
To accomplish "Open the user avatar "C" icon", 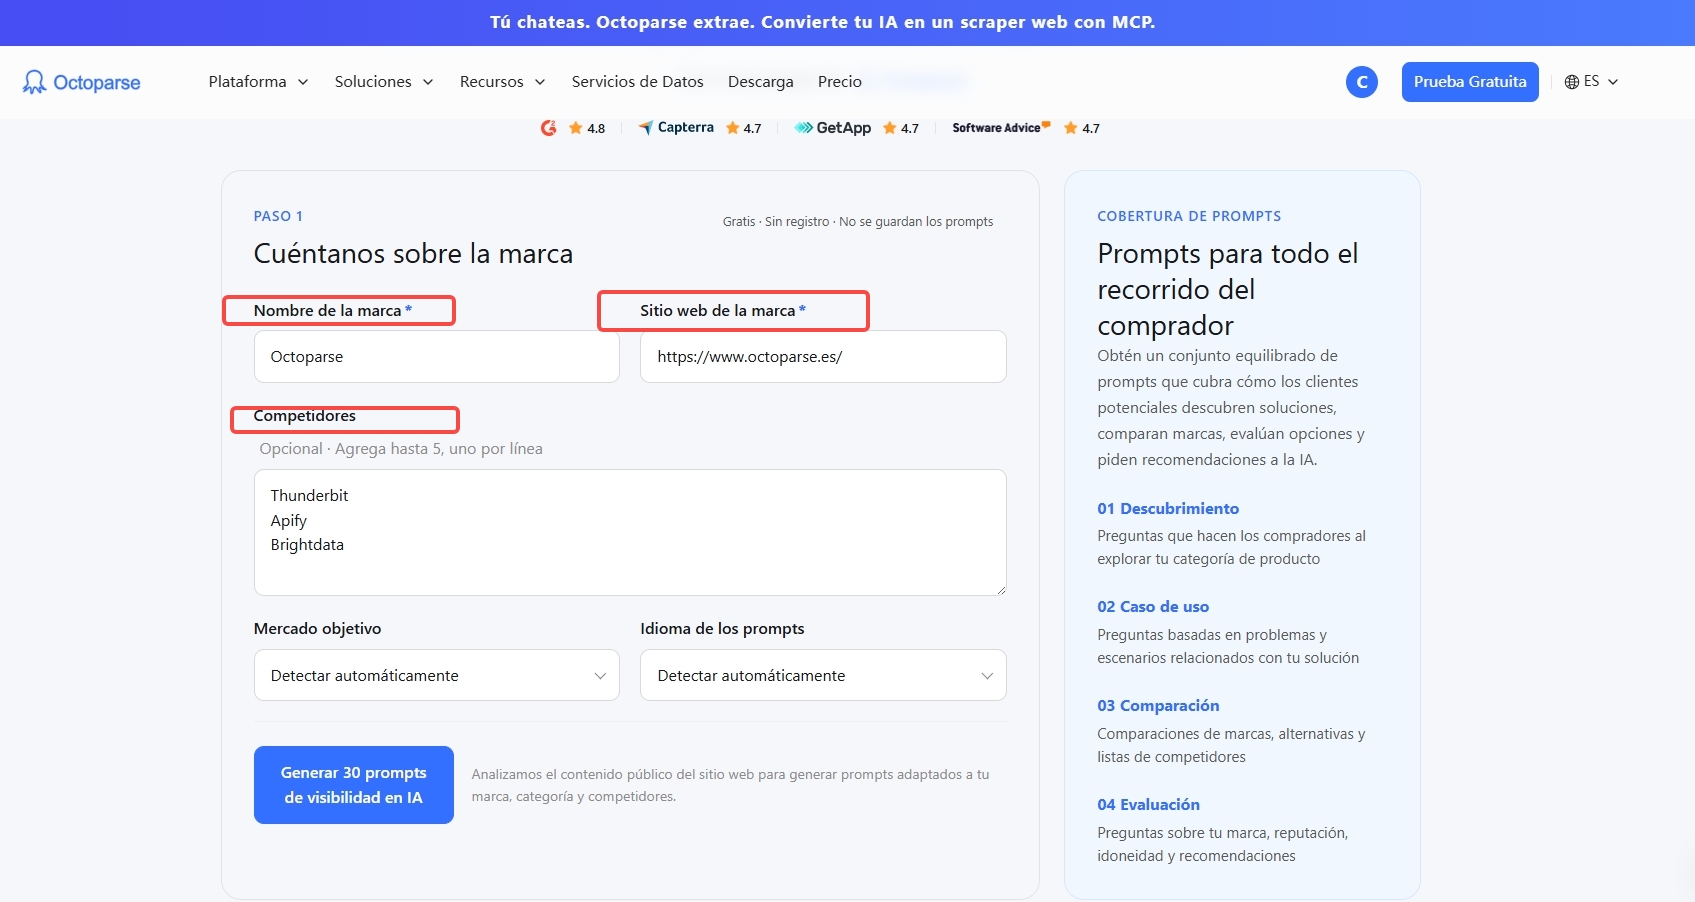I will click(1361, 82).
